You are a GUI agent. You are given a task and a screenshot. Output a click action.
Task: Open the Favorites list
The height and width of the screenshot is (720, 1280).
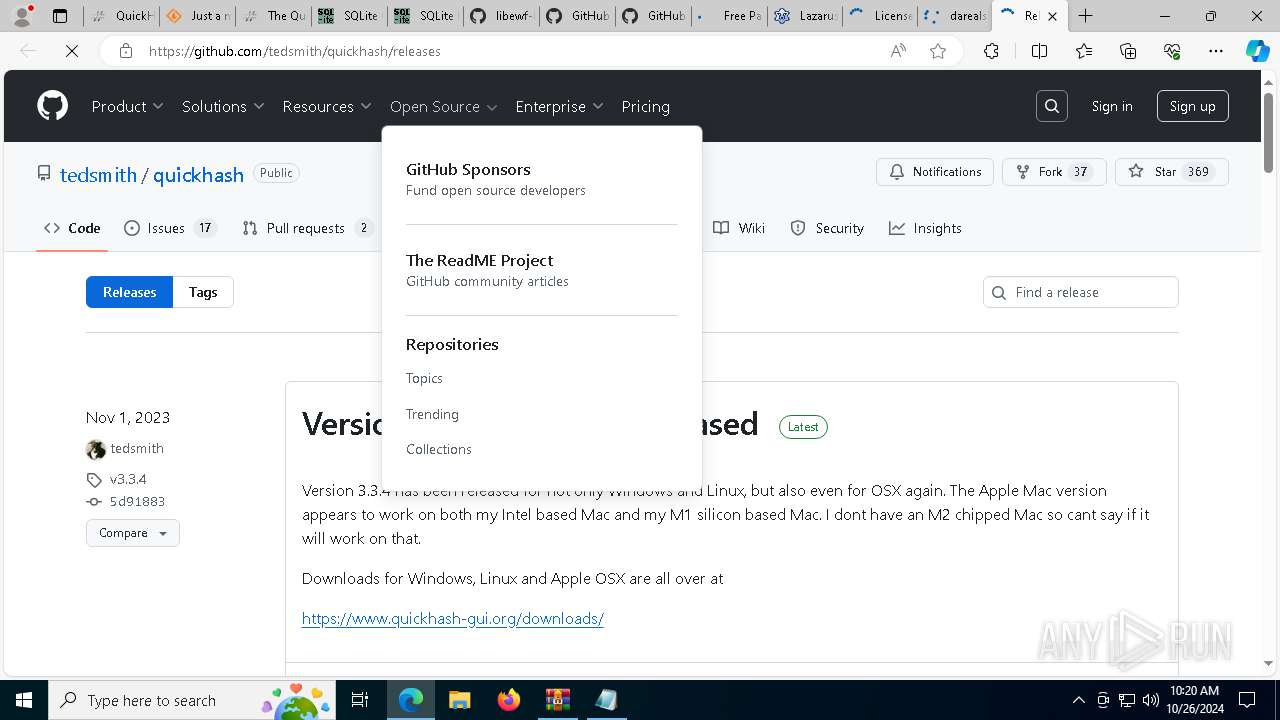point(1084,51)
